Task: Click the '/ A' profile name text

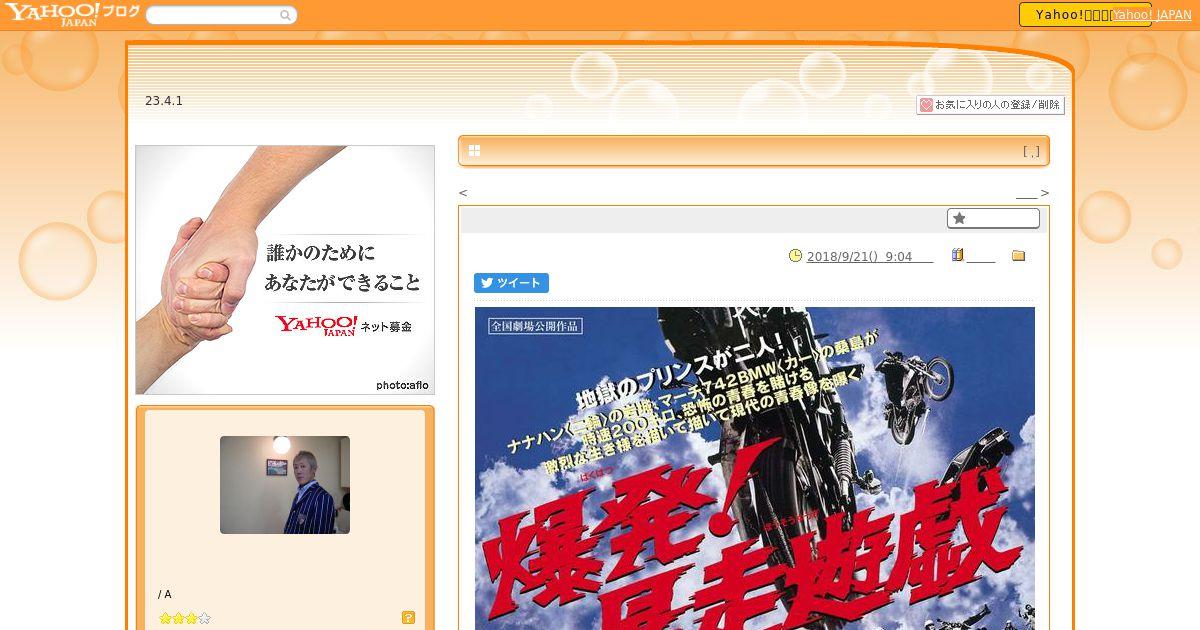Action: click(165, 594)
